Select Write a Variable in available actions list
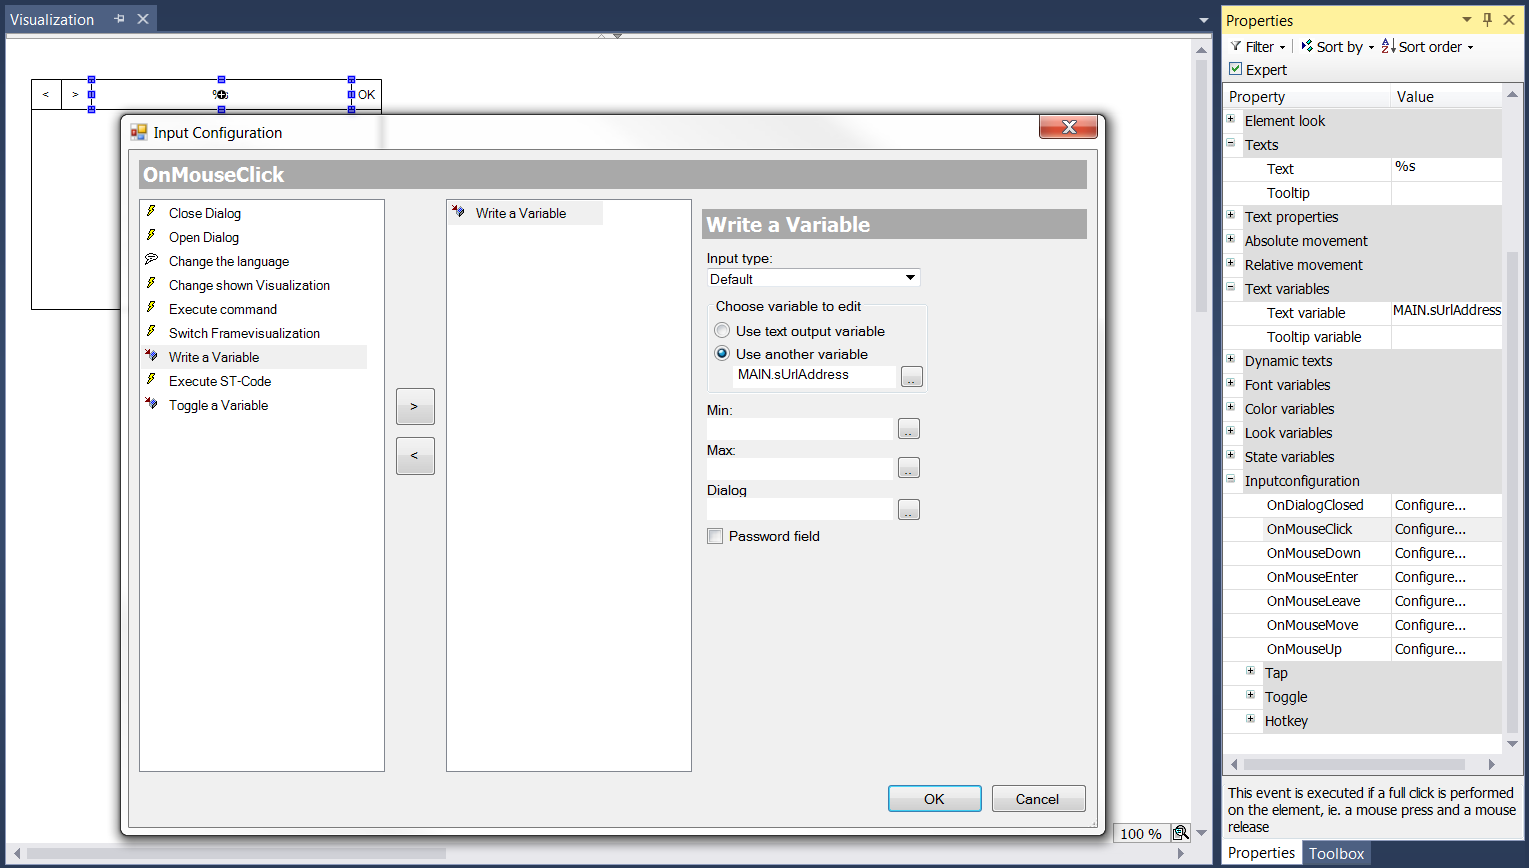1529x868 pixels. (213, 357)
